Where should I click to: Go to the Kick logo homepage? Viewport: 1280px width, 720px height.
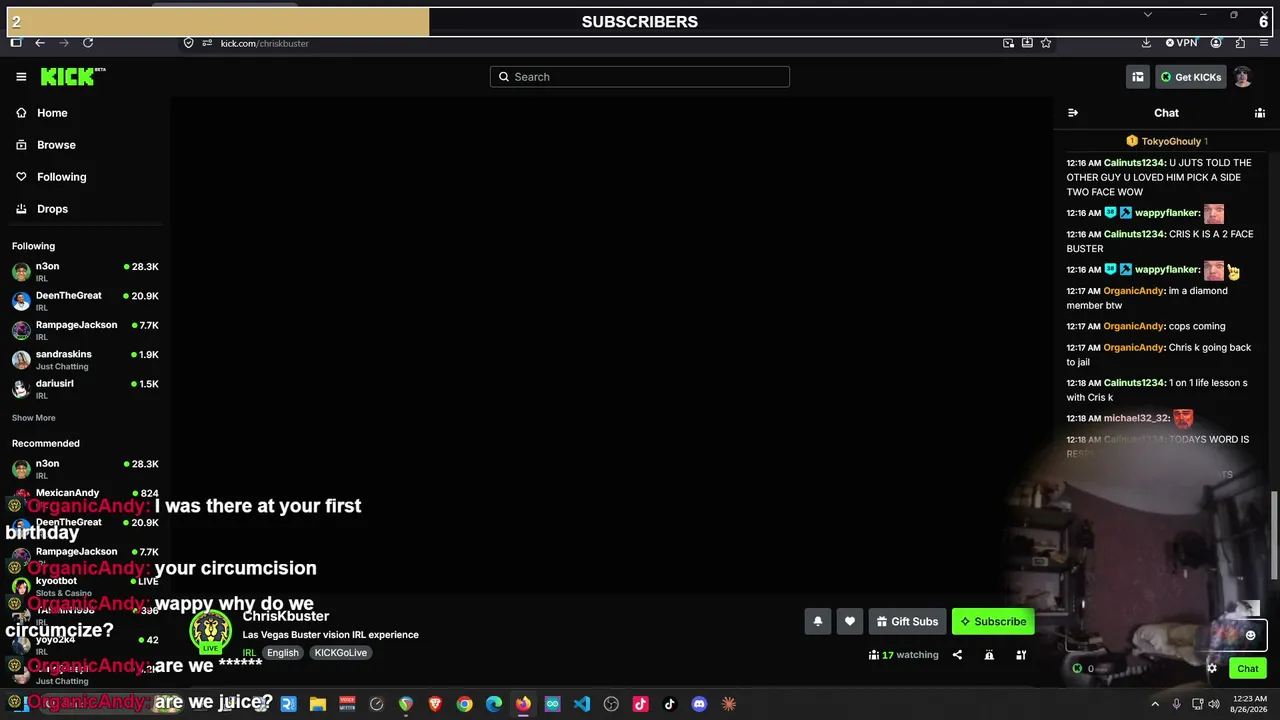click(x=73, y=77)
